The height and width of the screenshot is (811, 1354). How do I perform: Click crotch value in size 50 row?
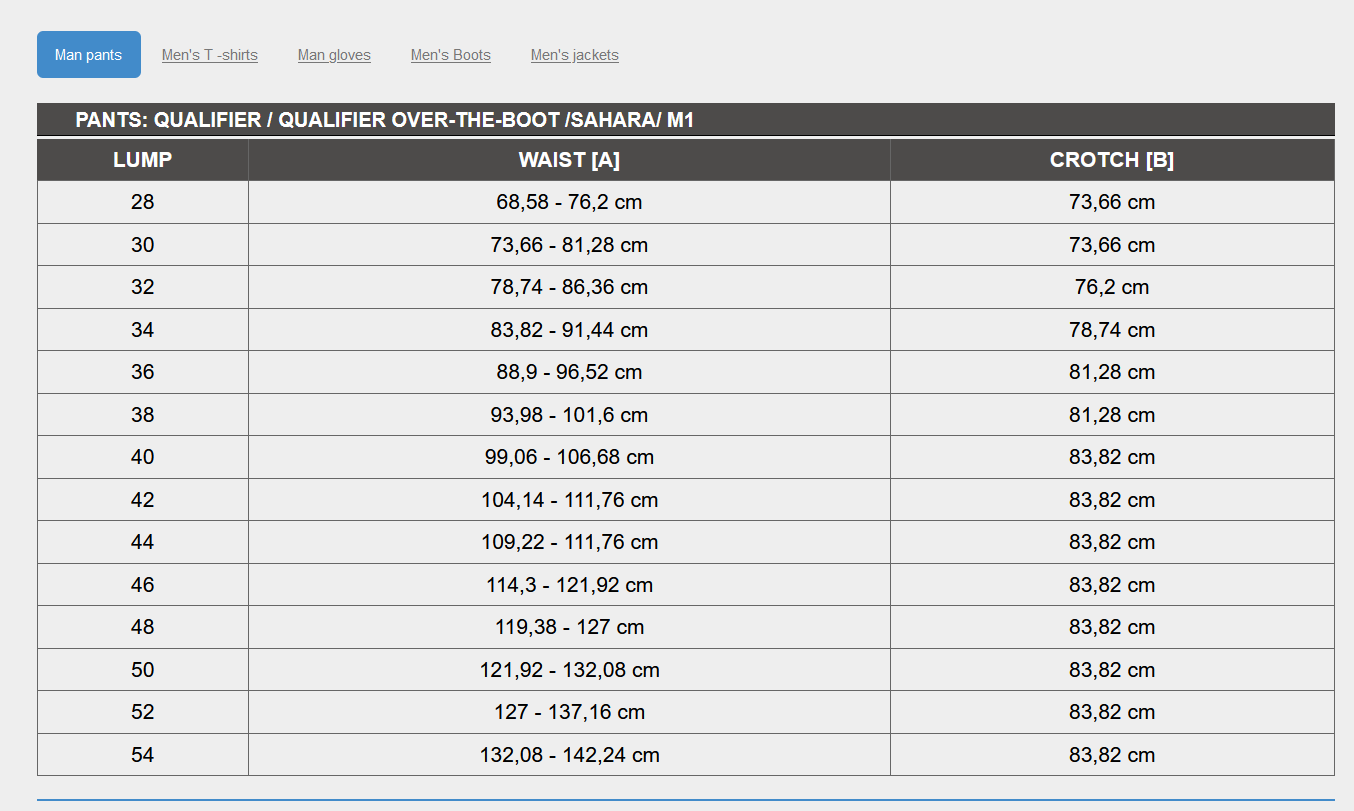coord(1112,670)
